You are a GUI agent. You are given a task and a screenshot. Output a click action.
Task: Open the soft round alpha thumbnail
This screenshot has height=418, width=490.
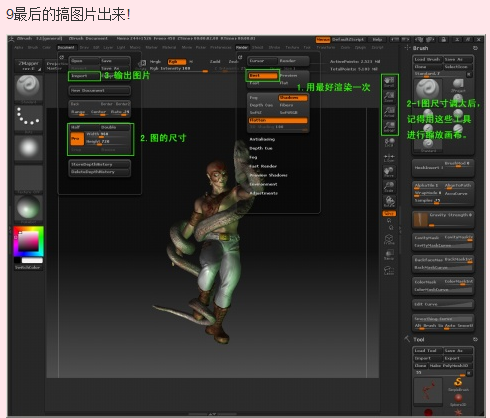coord(28,148)
